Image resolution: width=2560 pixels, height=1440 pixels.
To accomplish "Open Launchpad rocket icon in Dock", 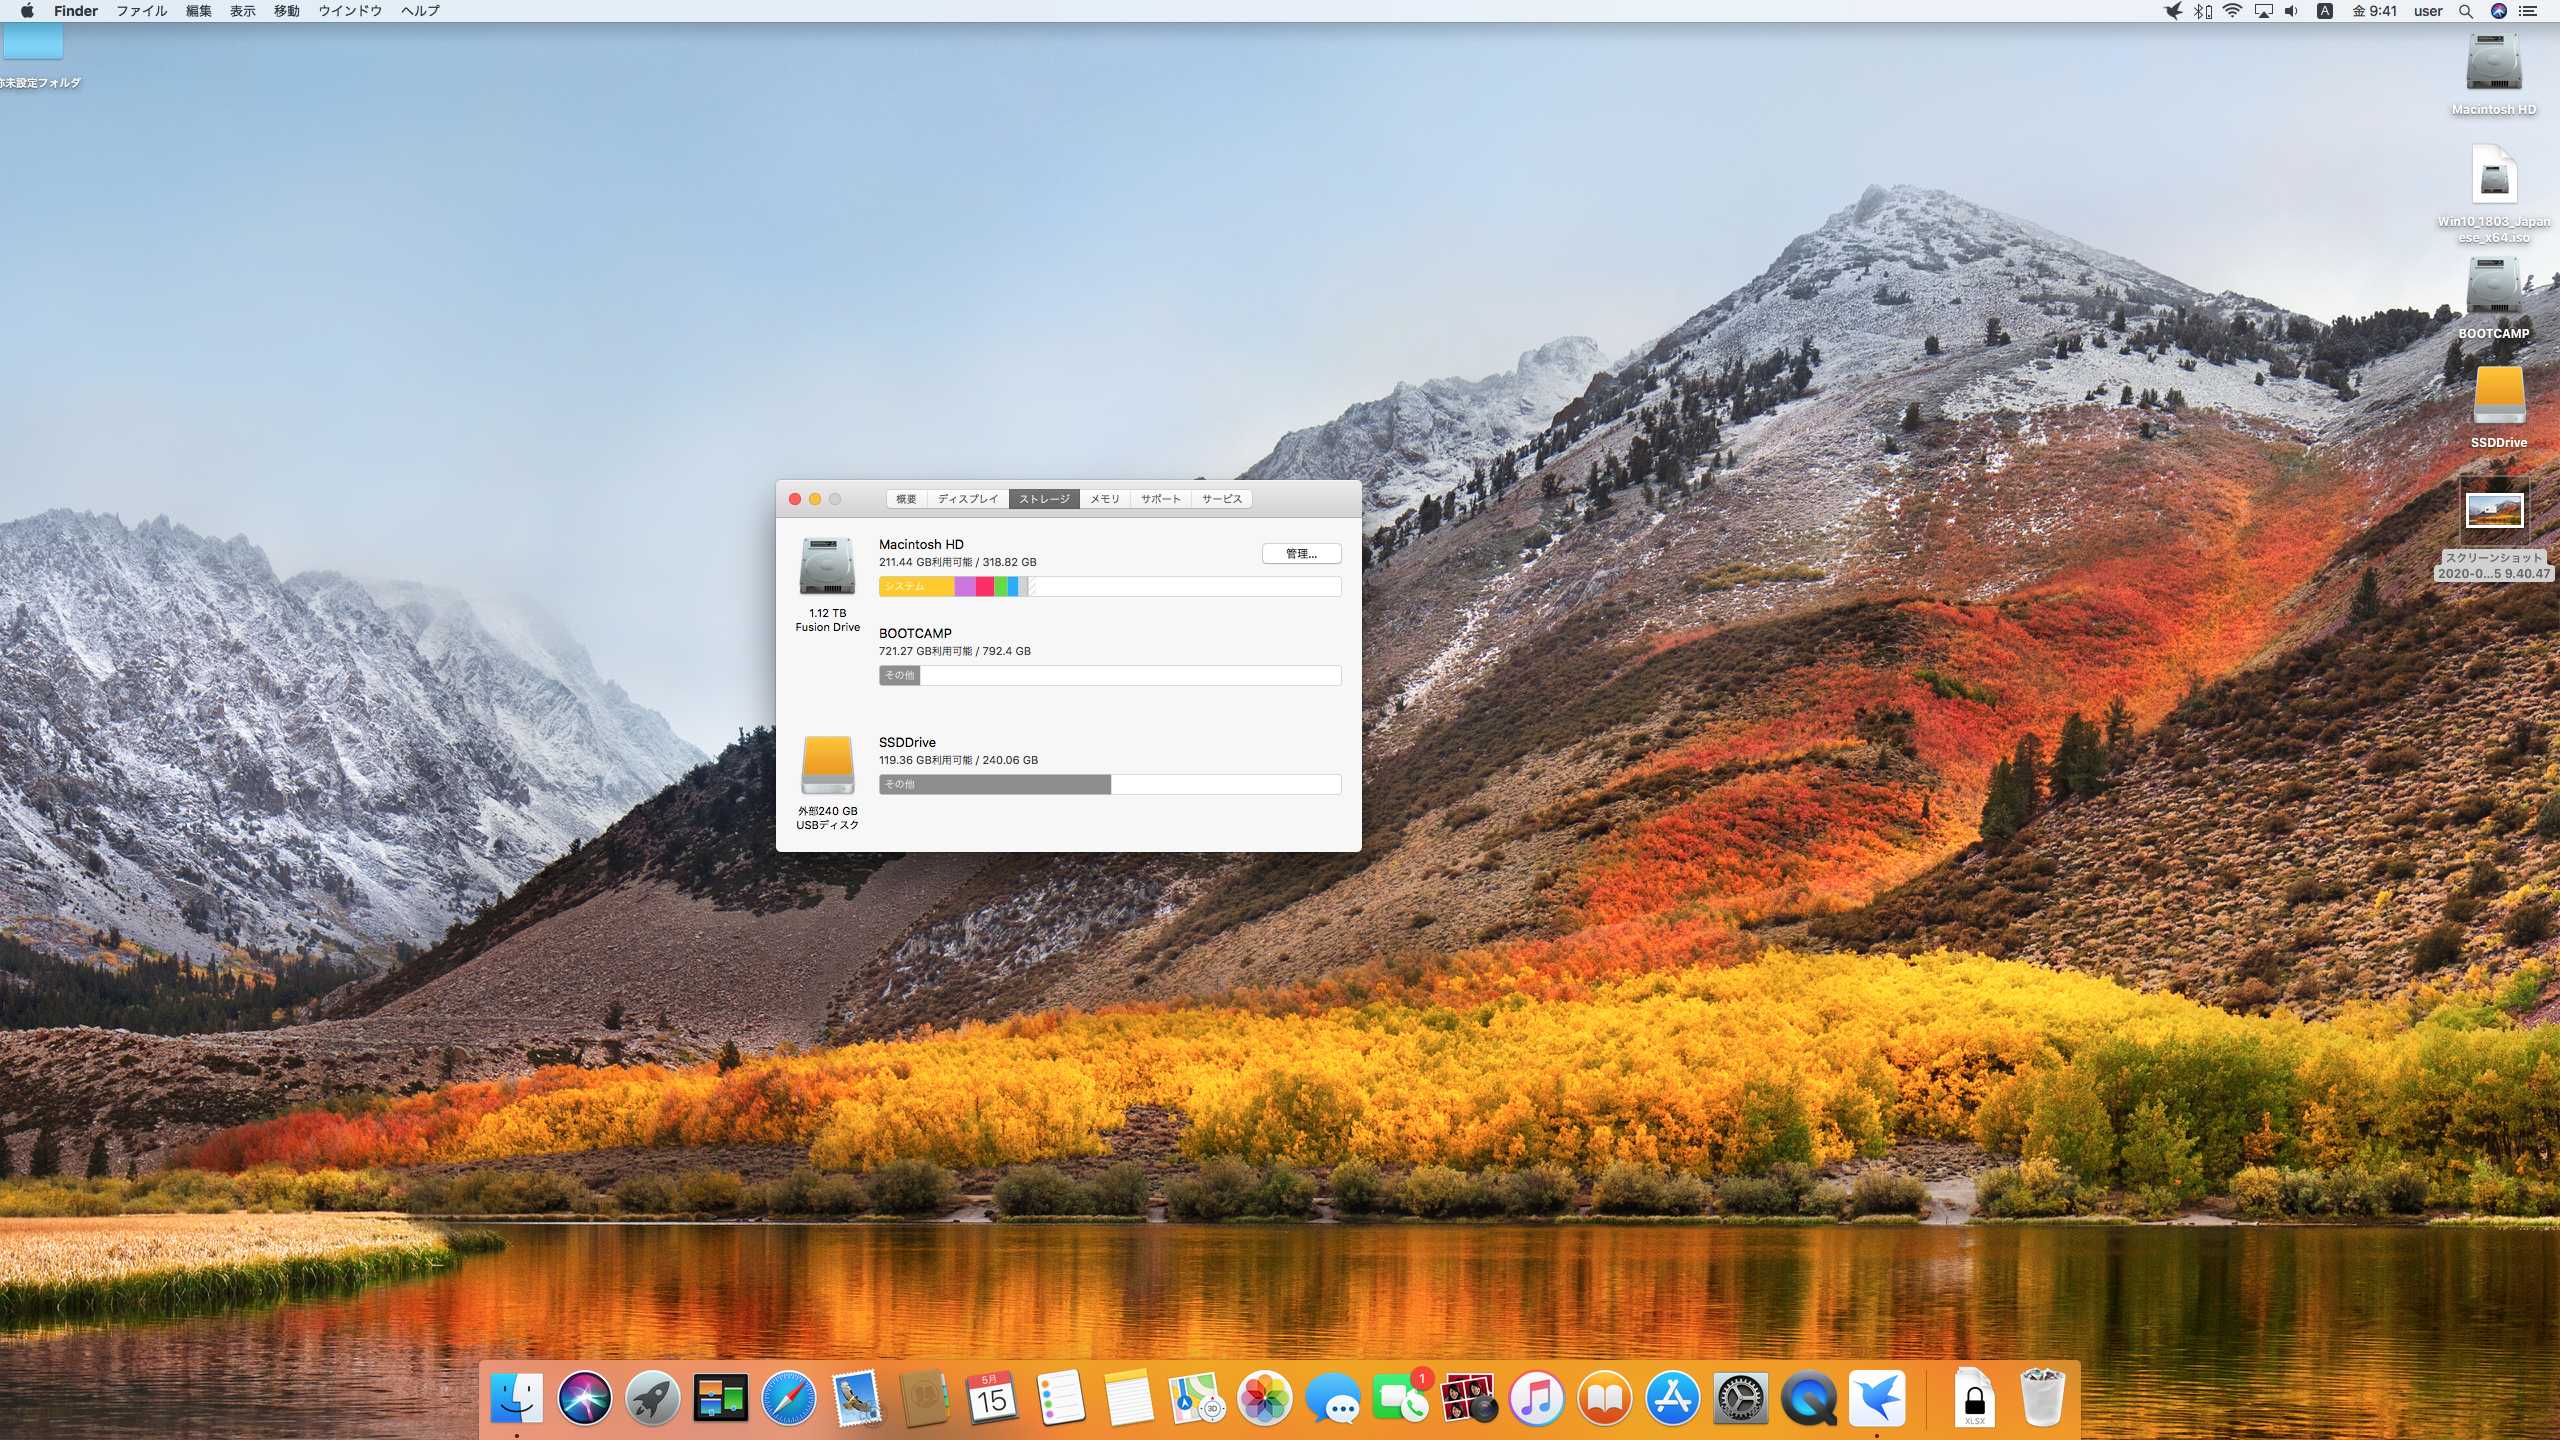I will pyautogui.click(x=653, y=1398).
